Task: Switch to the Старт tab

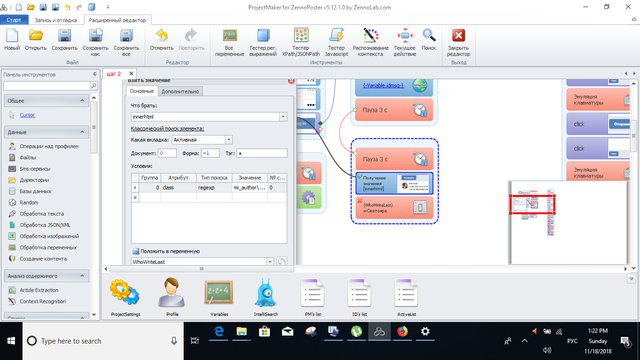Action: 14,20
